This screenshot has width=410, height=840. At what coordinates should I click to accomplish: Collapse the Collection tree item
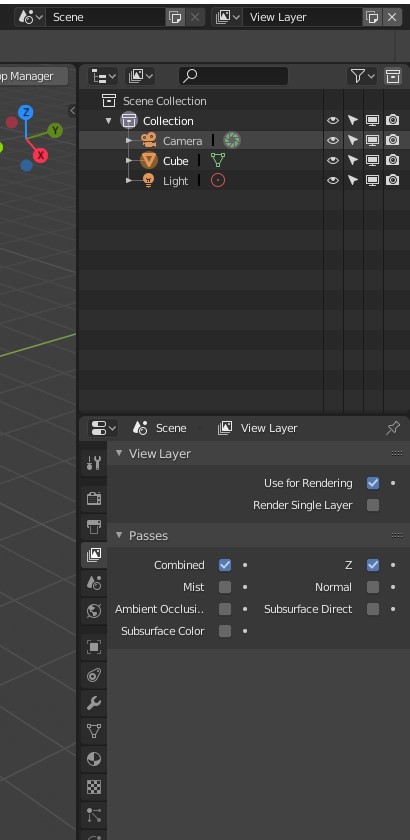(x=109, y=121)
